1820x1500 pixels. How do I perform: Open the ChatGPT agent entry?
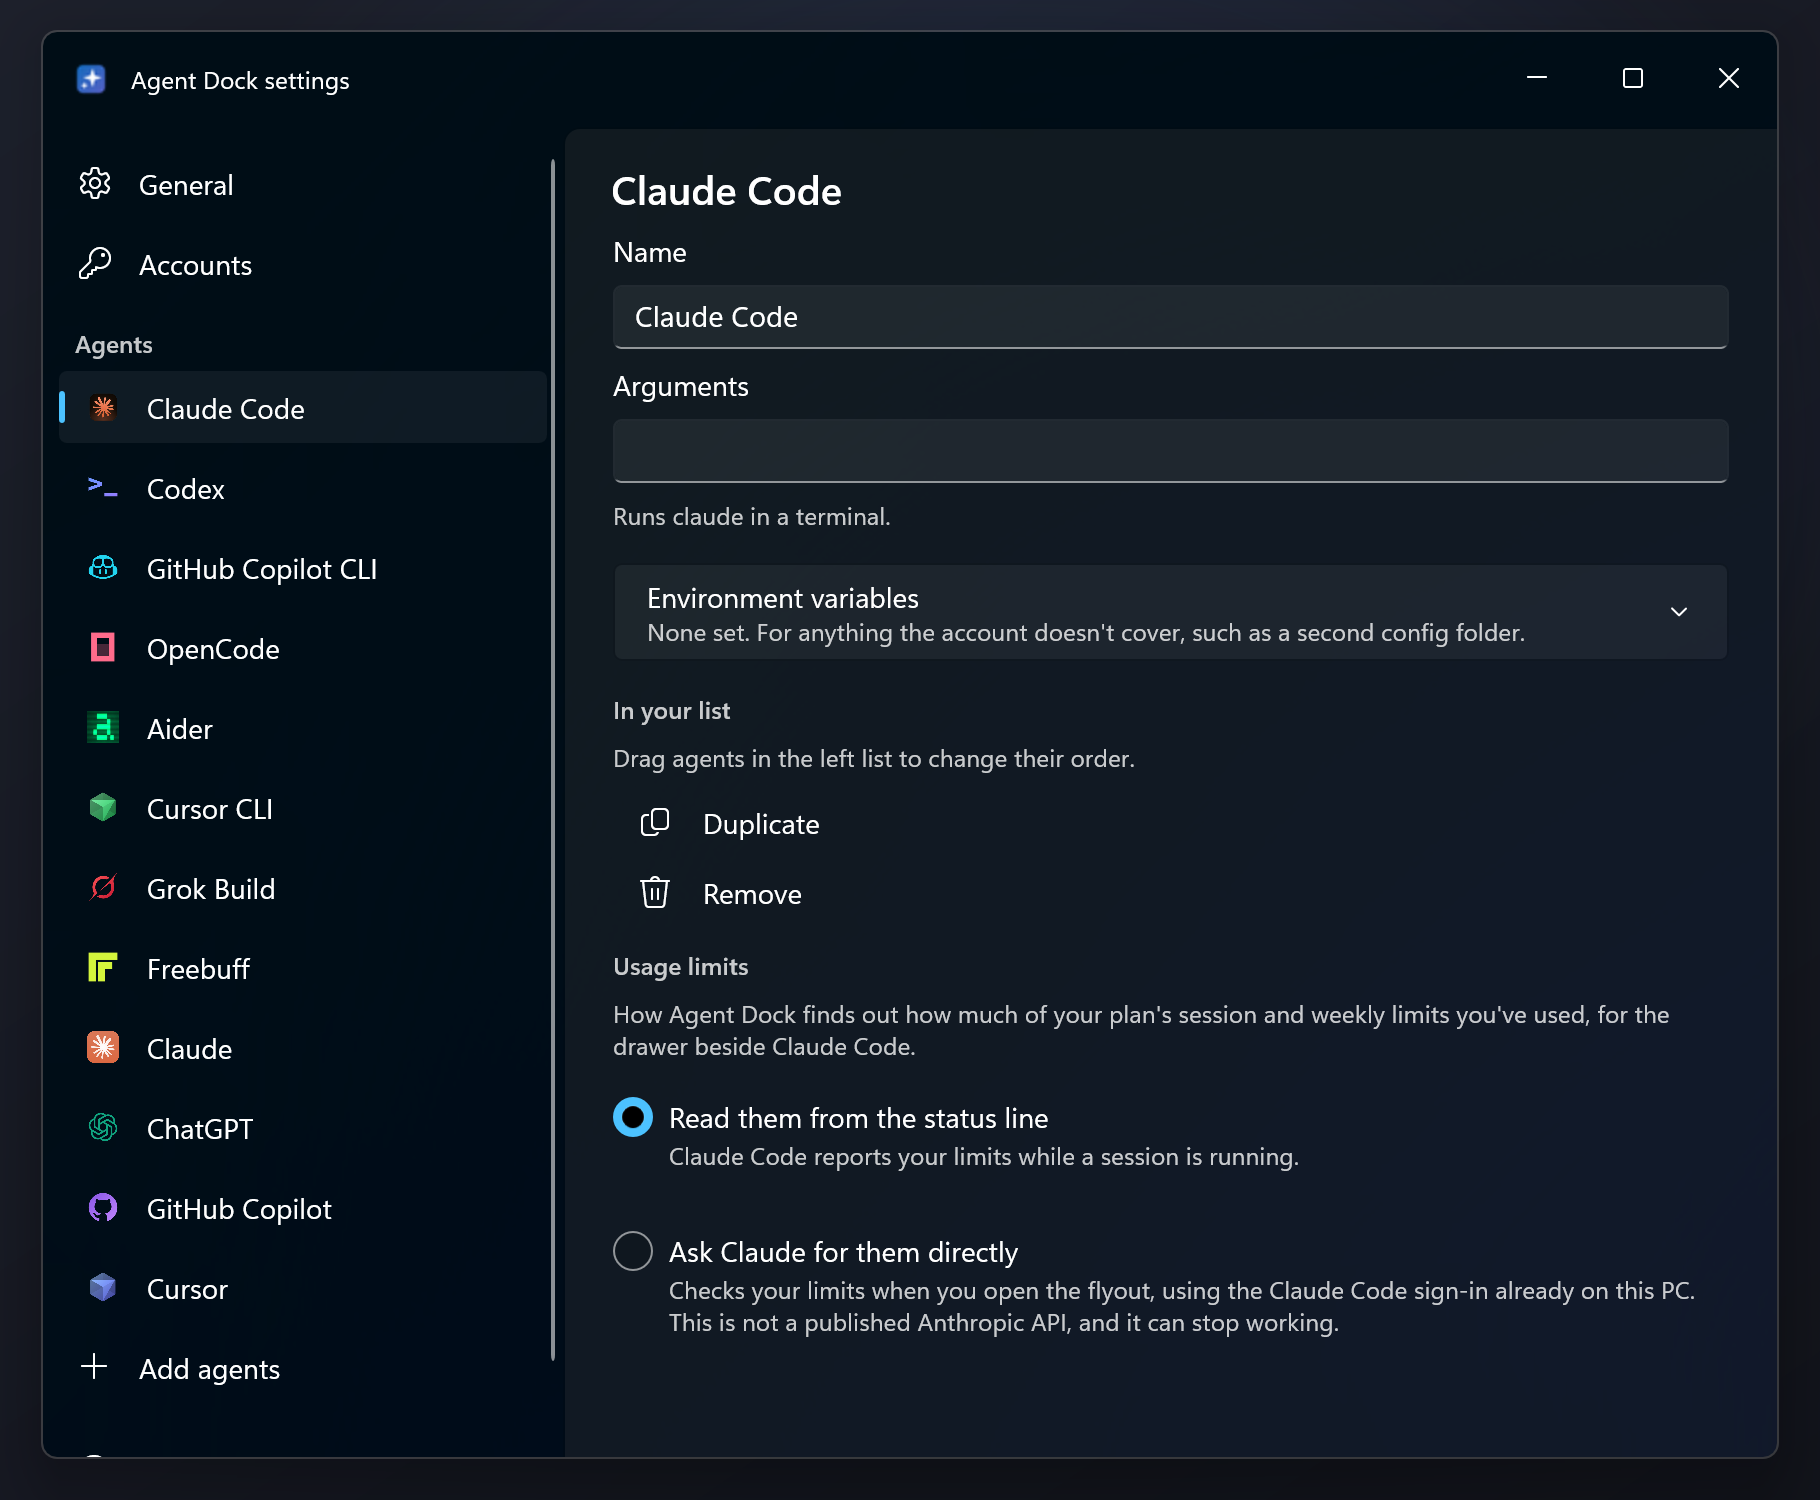click(303, 1128)
